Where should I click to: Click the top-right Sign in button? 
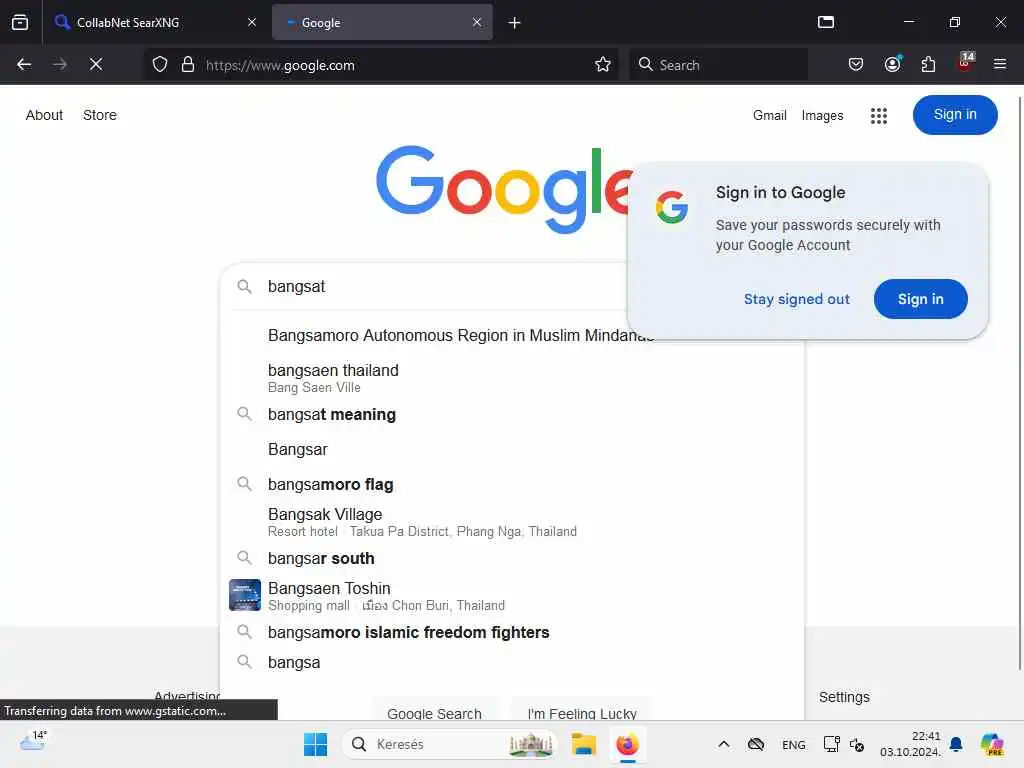(x=955, y=115)
